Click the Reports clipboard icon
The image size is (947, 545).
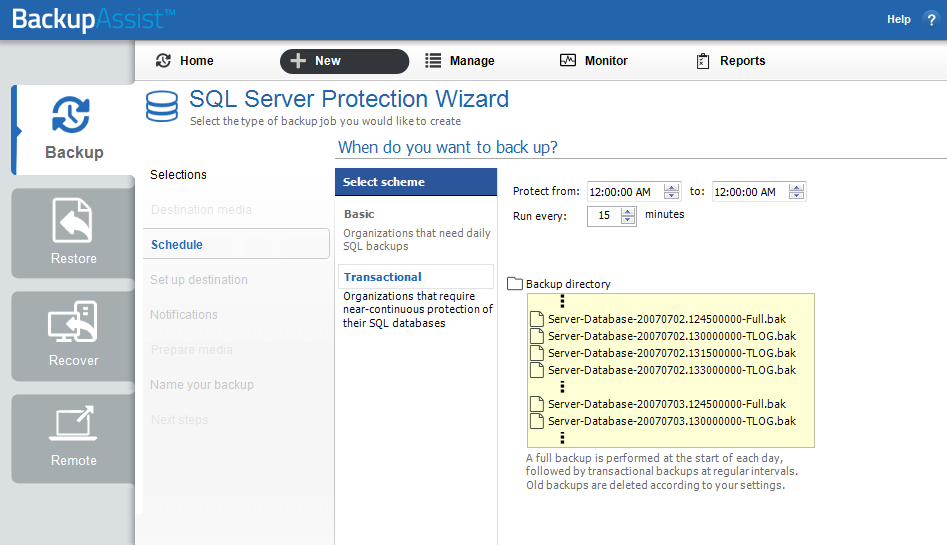coord(703,61)
